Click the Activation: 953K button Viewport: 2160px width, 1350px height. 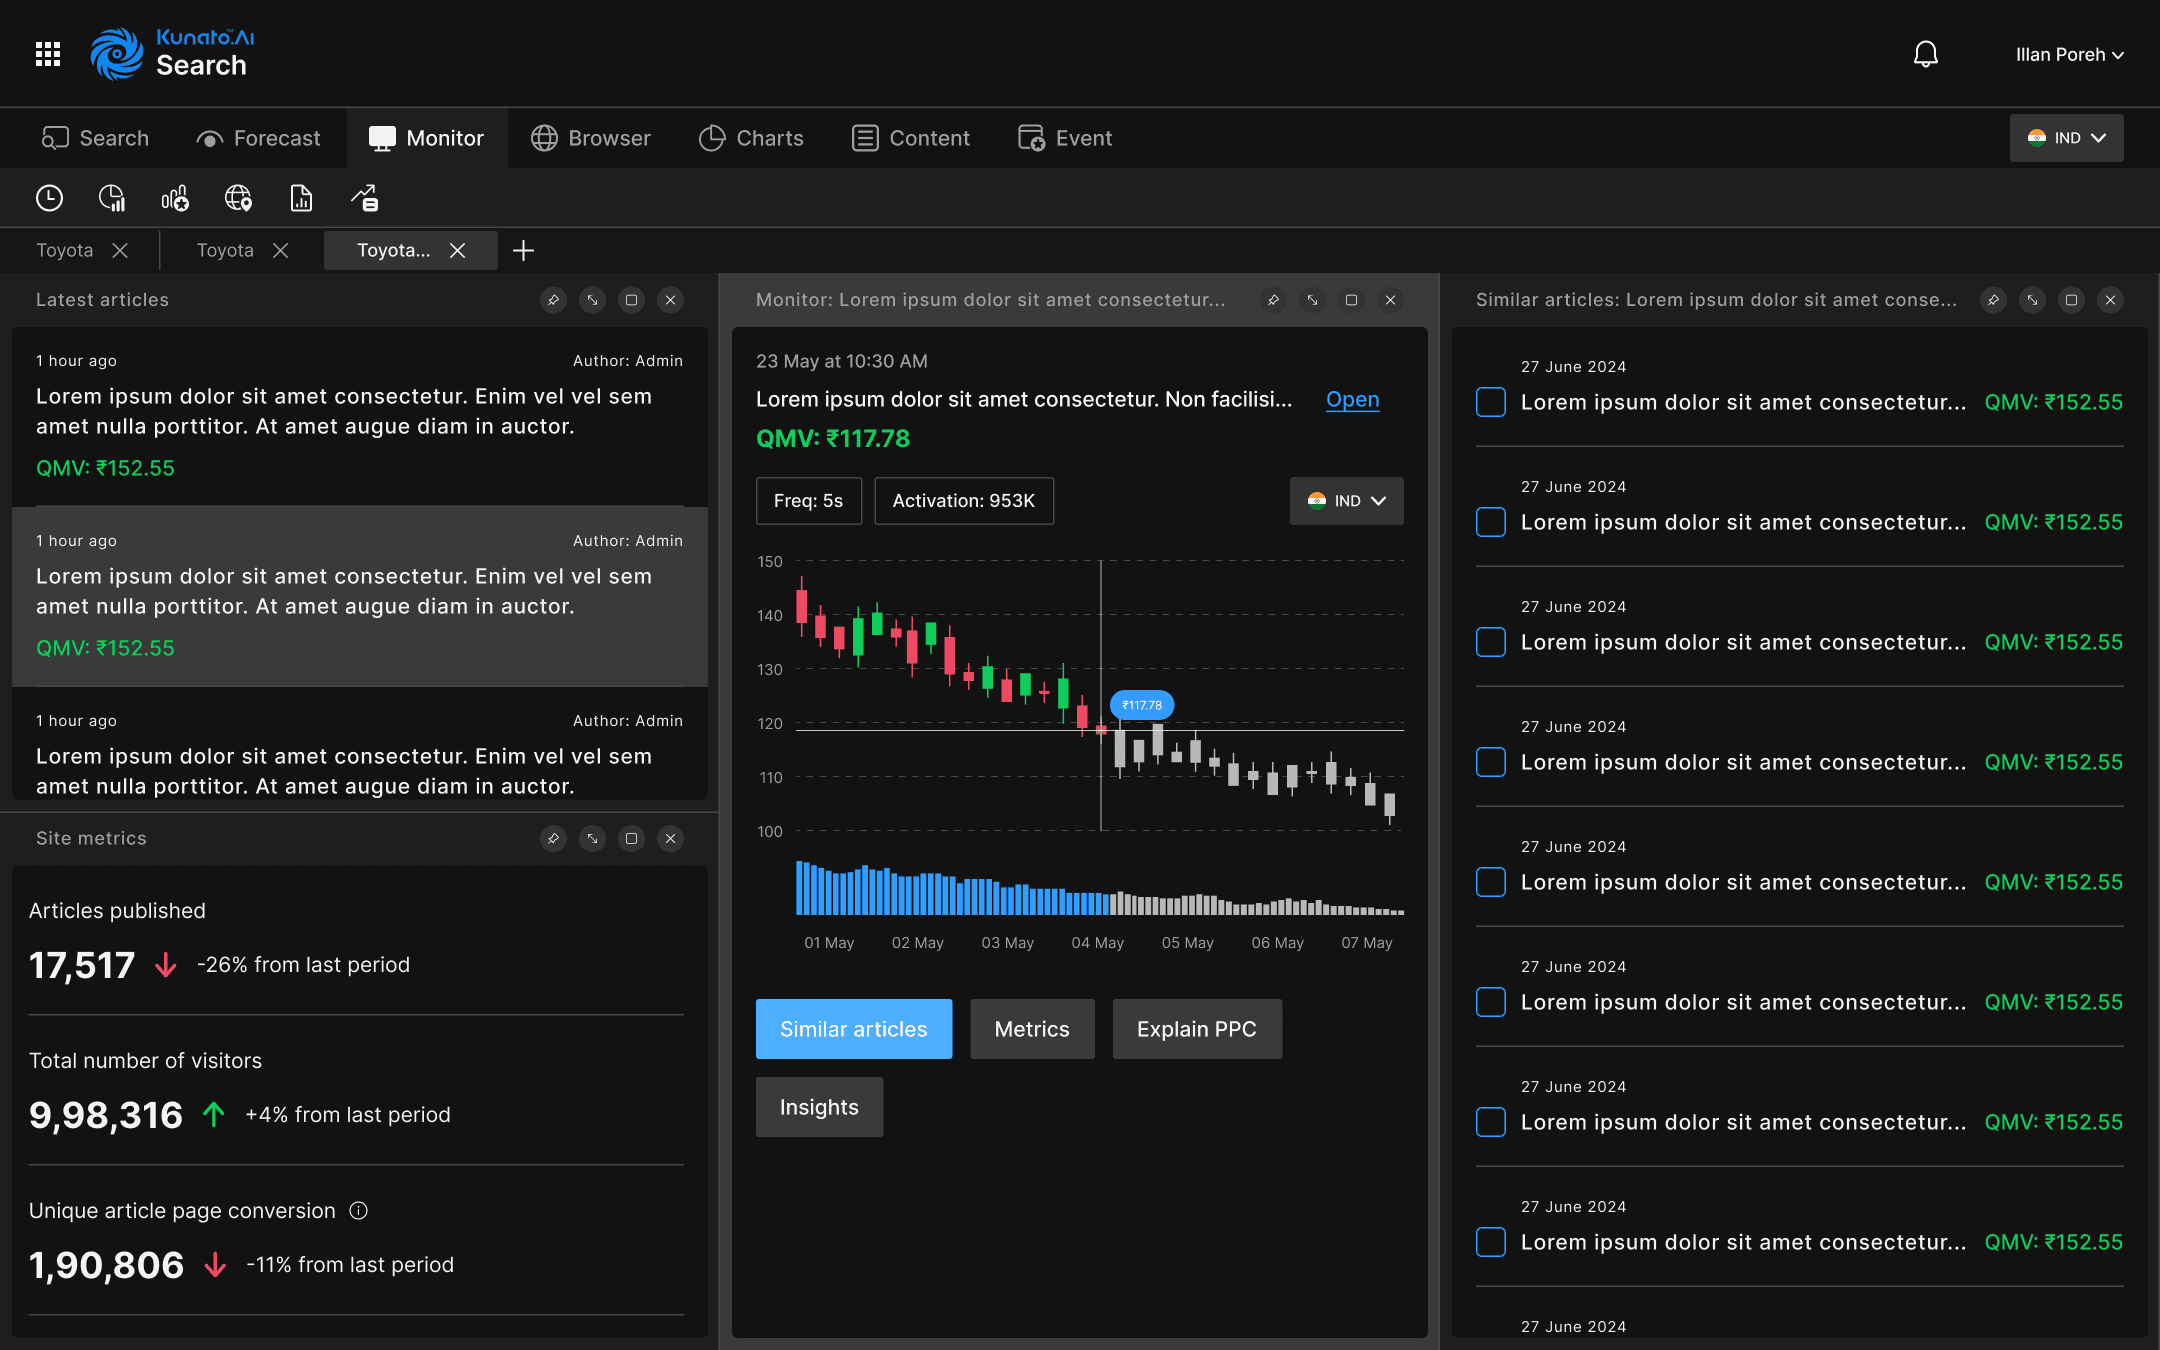(x=964, y=501)
